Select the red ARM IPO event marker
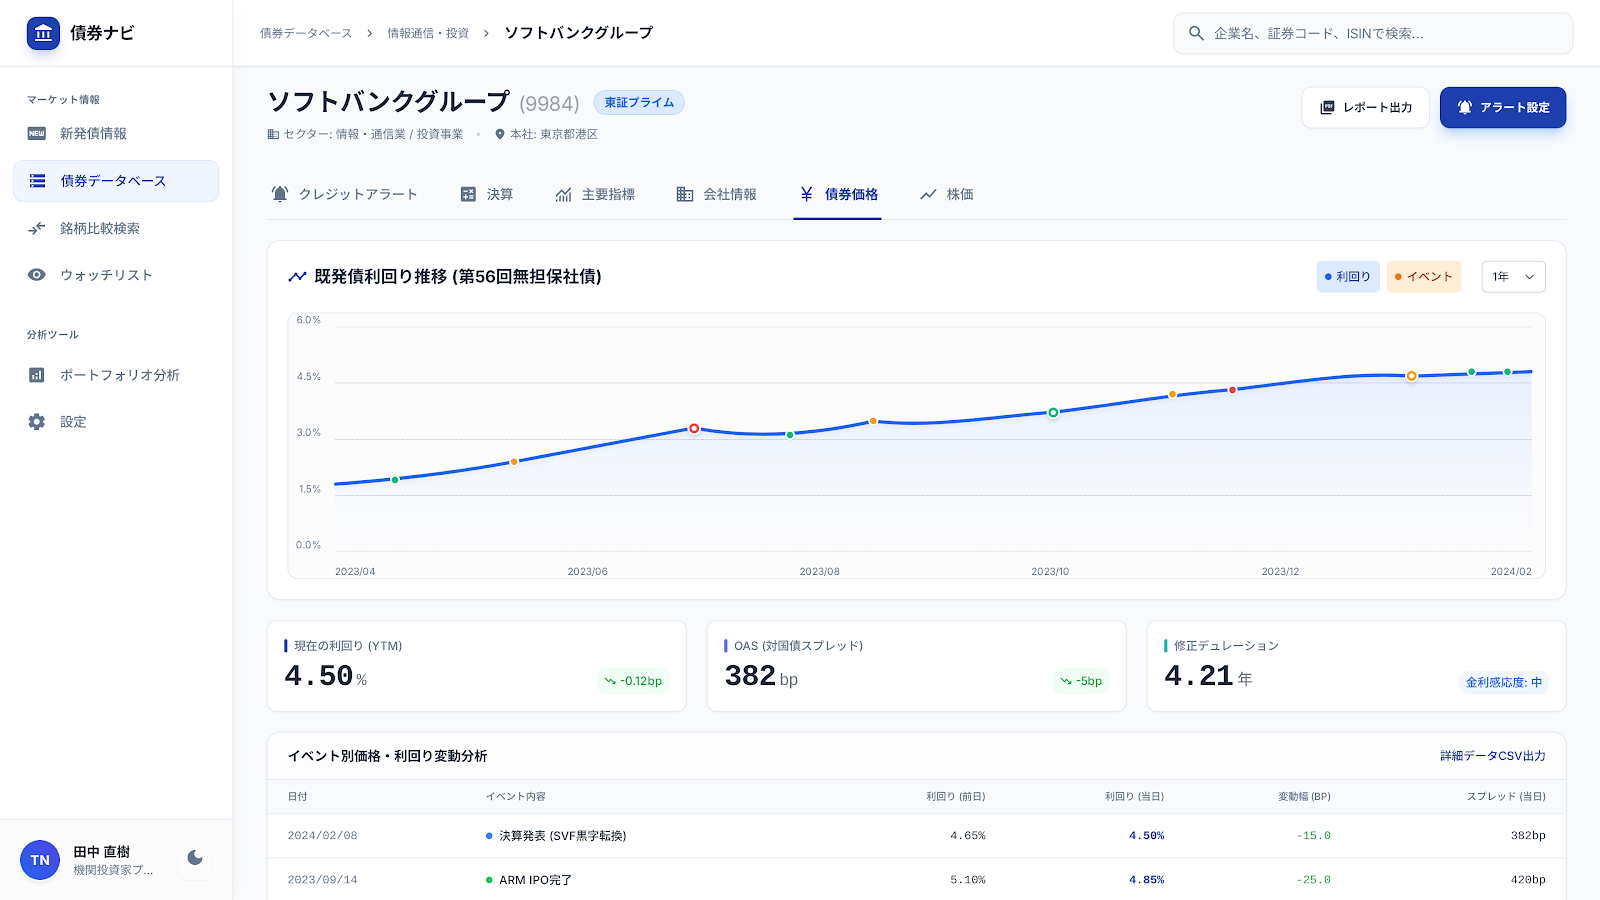 [x=694, y=427]
